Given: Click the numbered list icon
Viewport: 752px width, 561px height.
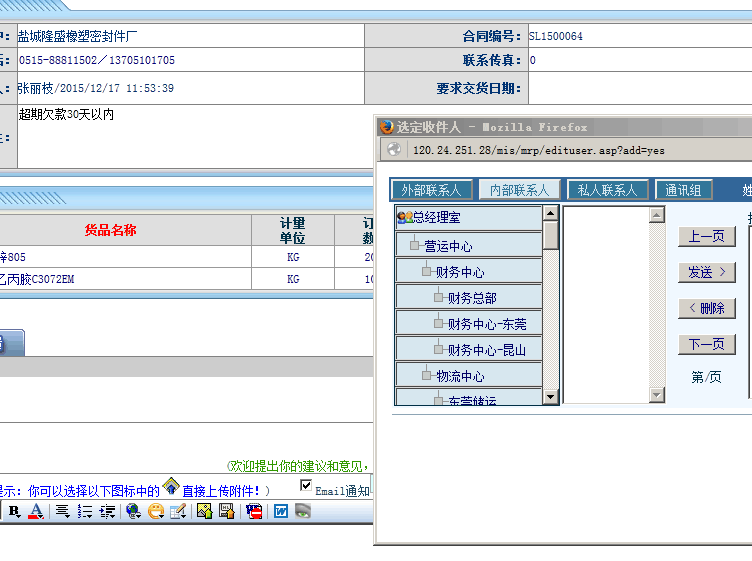Looking at the screenshot, I should pos(85,511).
